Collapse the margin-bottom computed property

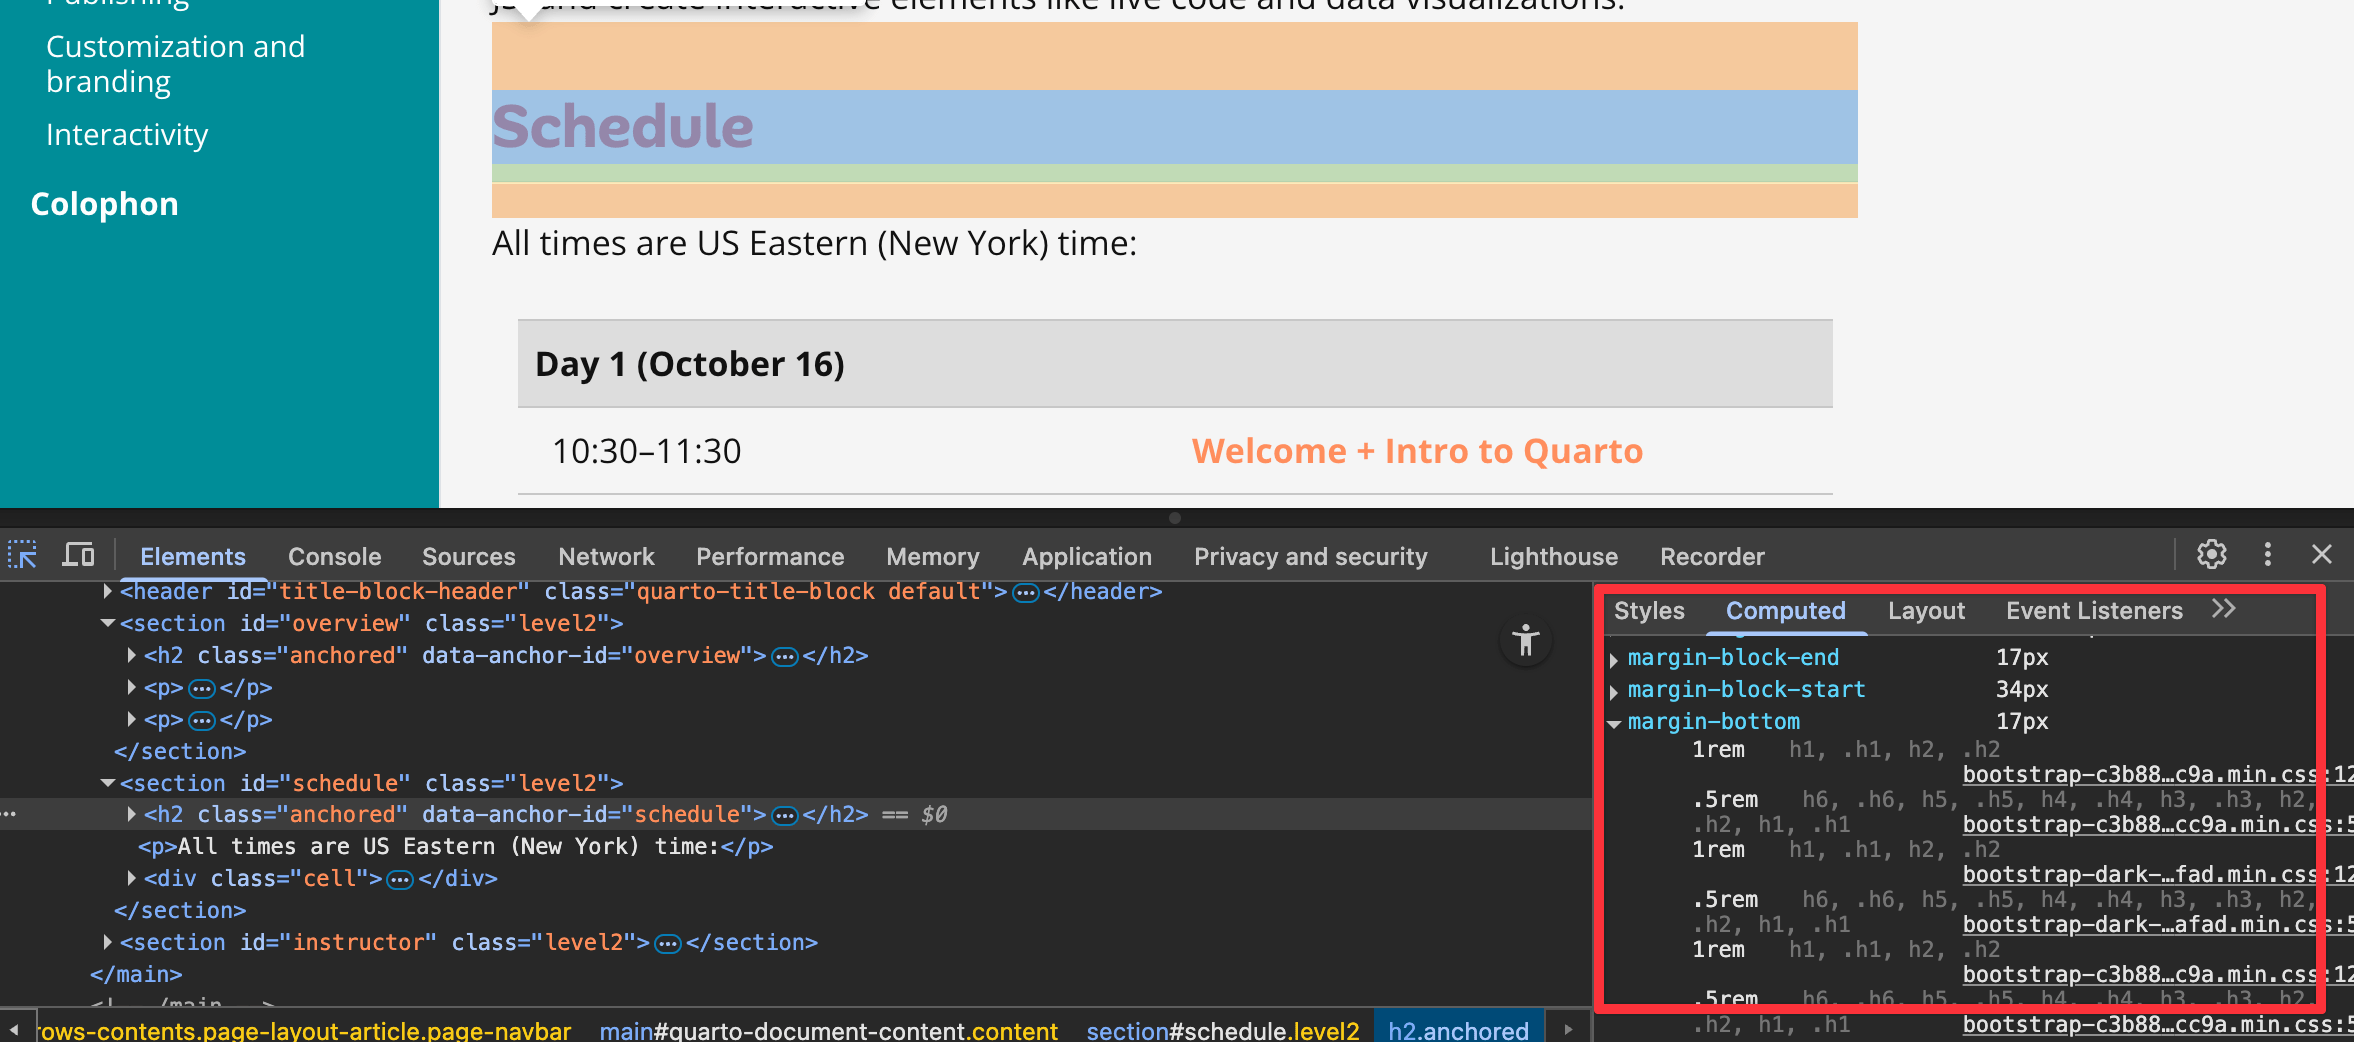1614,723
